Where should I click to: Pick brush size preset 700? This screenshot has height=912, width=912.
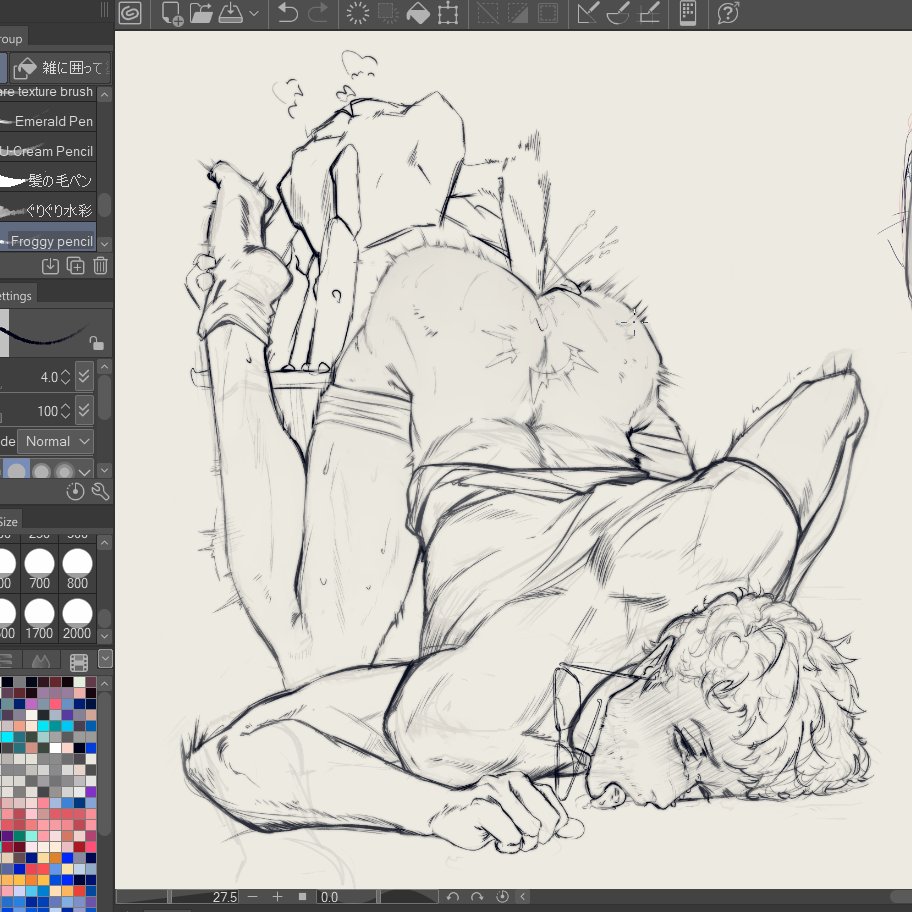pos(39,568)
